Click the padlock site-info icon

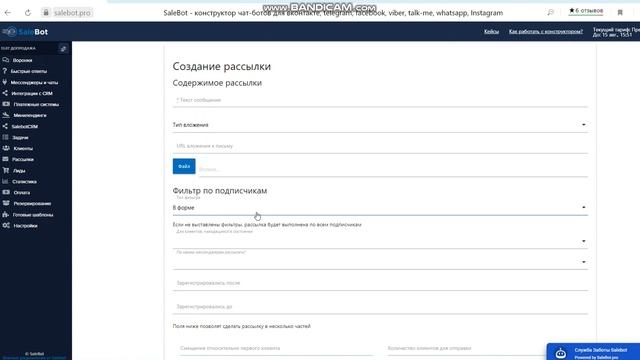click(46, 13)
